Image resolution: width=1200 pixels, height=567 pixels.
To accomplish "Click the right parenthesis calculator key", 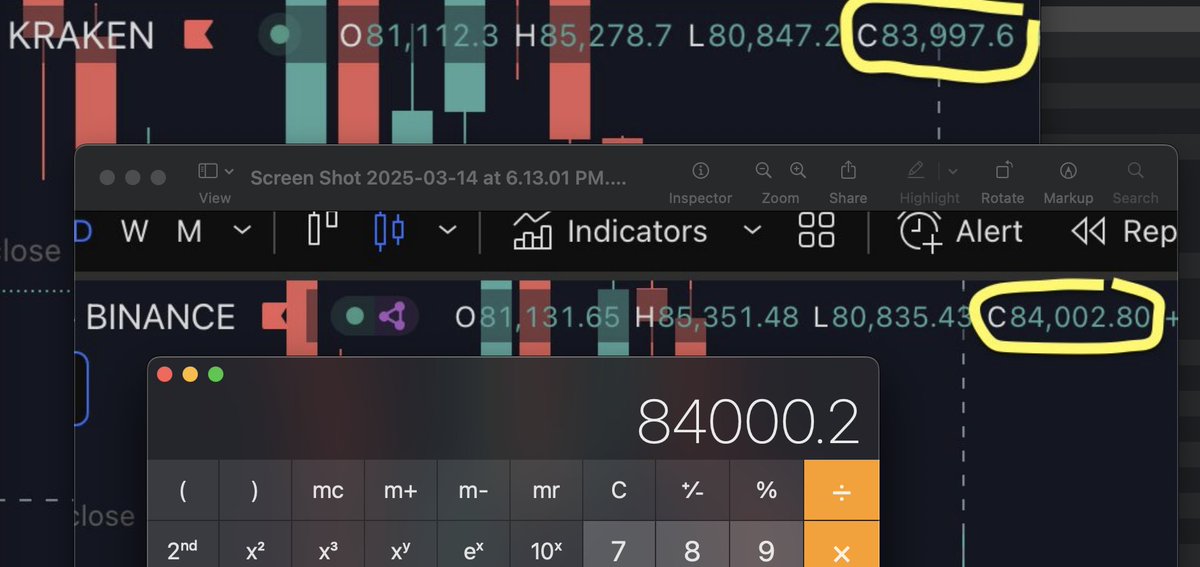I will (x=255, y=491).
